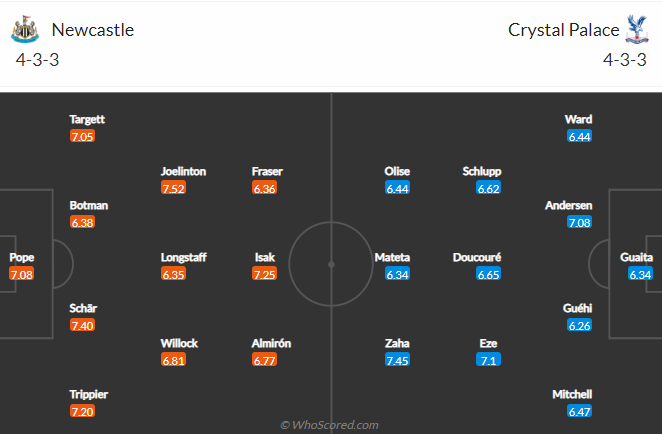Image resolution: width=662 pixels, height=434 pixels.
Task: Select Mitchell's 6.47 rating badge
Action: (579, 411)
